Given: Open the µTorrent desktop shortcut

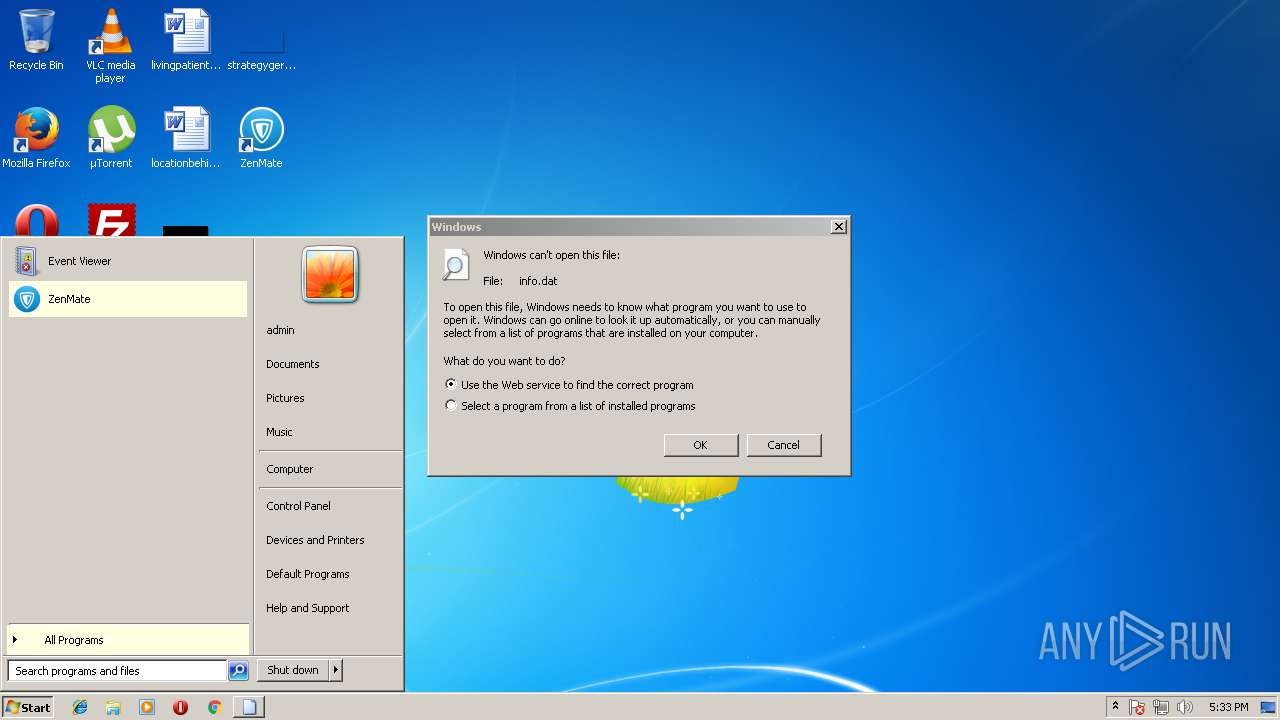Looking at the screenshot, I should [111, 138].
